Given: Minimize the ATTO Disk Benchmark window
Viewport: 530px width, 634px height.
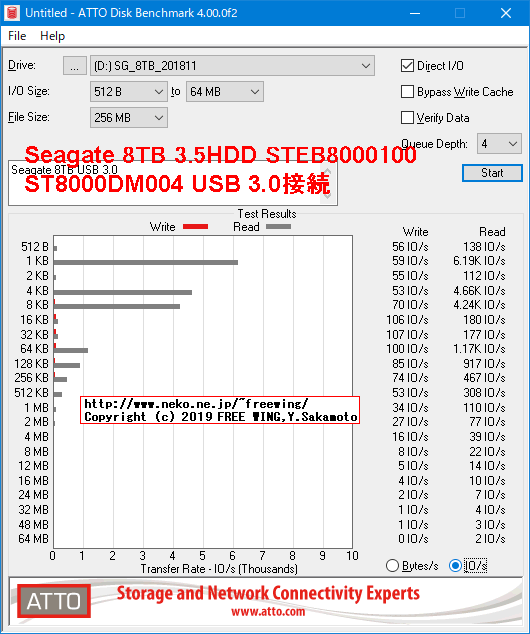Looking at the screenshot, I should pyautogui.click(x=415, y=13).
